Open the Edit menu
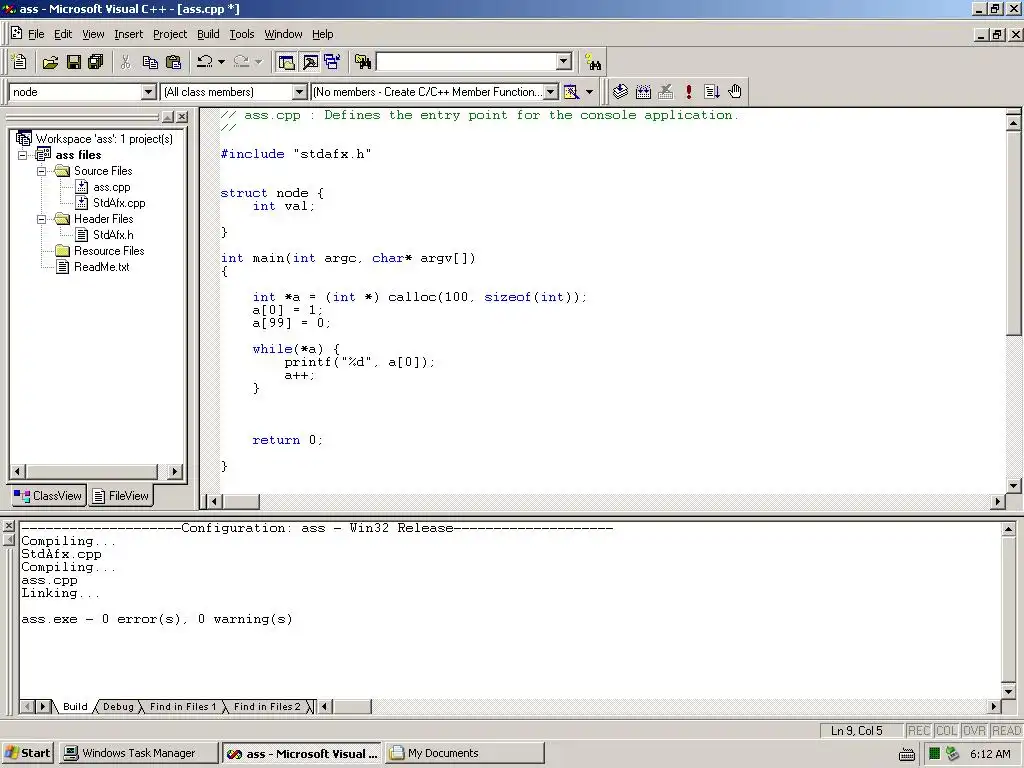 (63, 34)
